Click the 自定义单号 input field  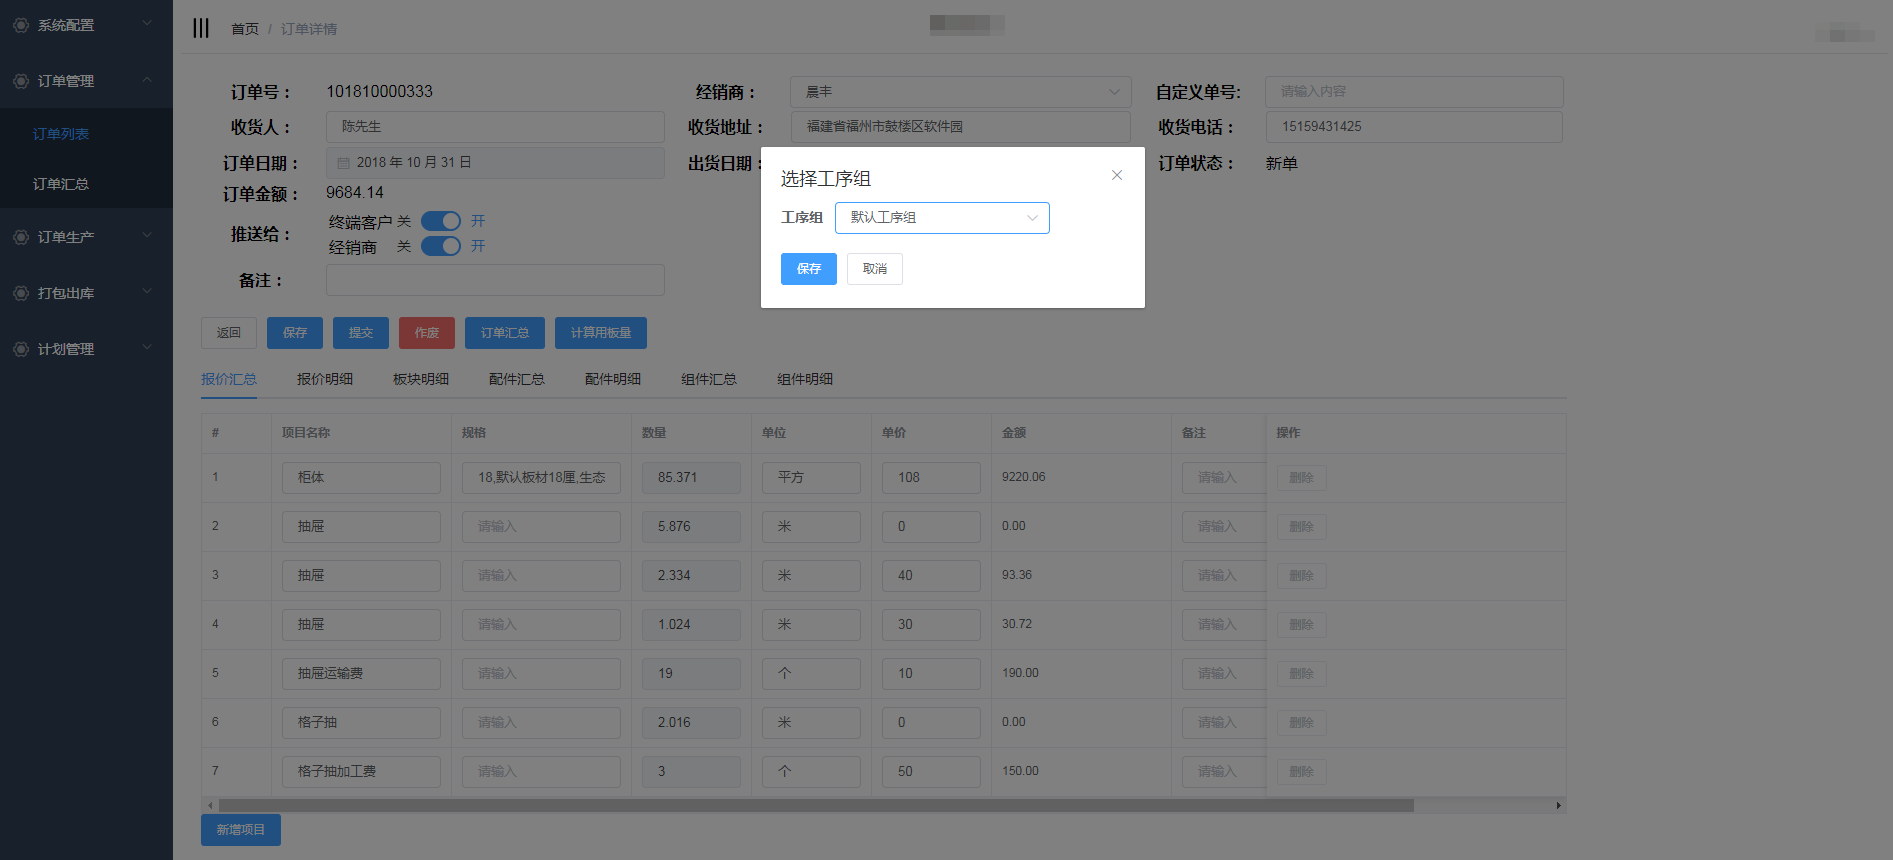click(x=1413, y=92)
